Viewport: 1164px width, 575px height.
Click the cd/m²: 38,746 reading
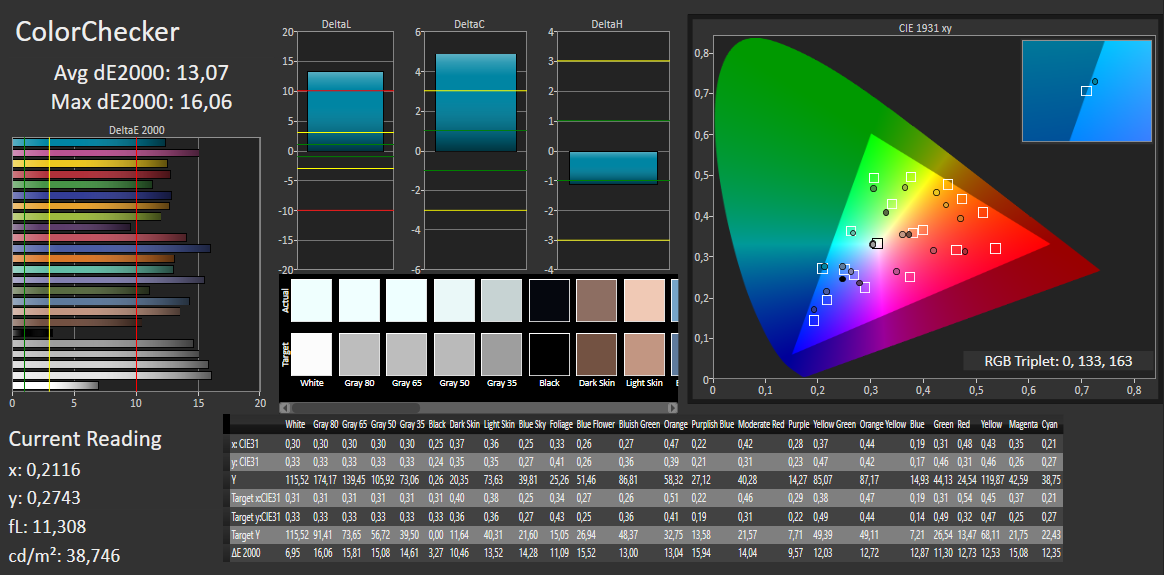(64, 555)
